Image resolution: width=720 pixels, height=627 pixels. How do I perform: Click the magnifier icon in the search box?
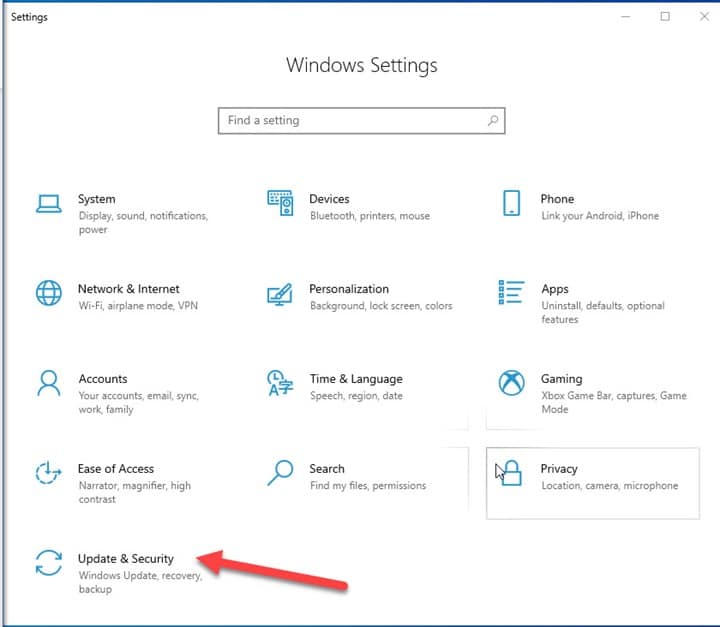(x=493, y=120)
